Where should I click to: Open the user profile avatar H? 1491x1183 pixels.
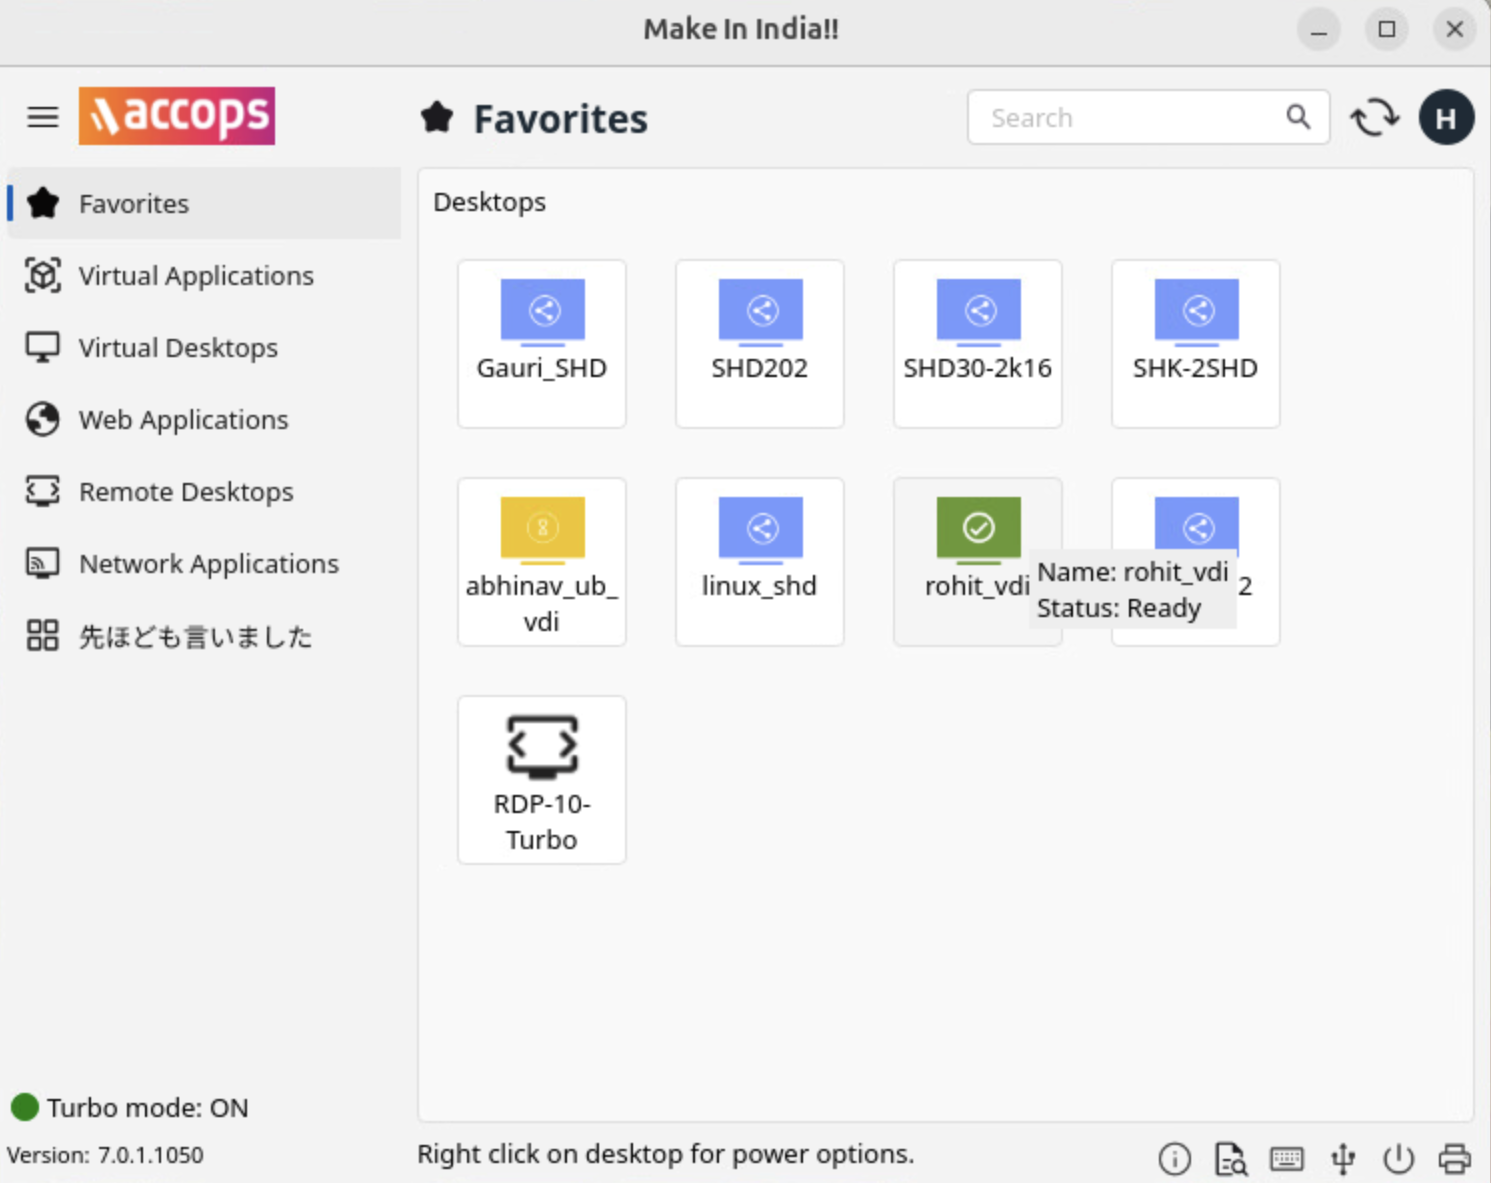click(x=1445, y=118)
